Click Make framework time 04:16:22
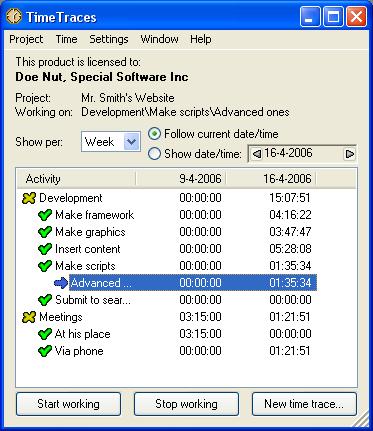 coord(290,215)
